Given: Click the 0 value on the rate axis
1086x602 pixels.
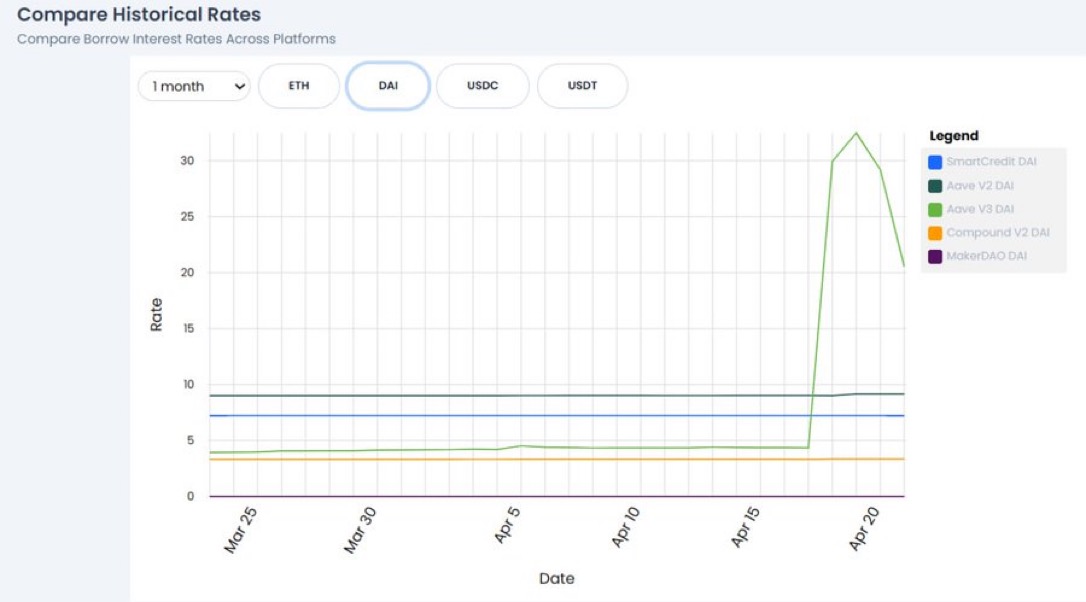Looking at the screenshot, I should pyautogui.click(x=190, y=497).
